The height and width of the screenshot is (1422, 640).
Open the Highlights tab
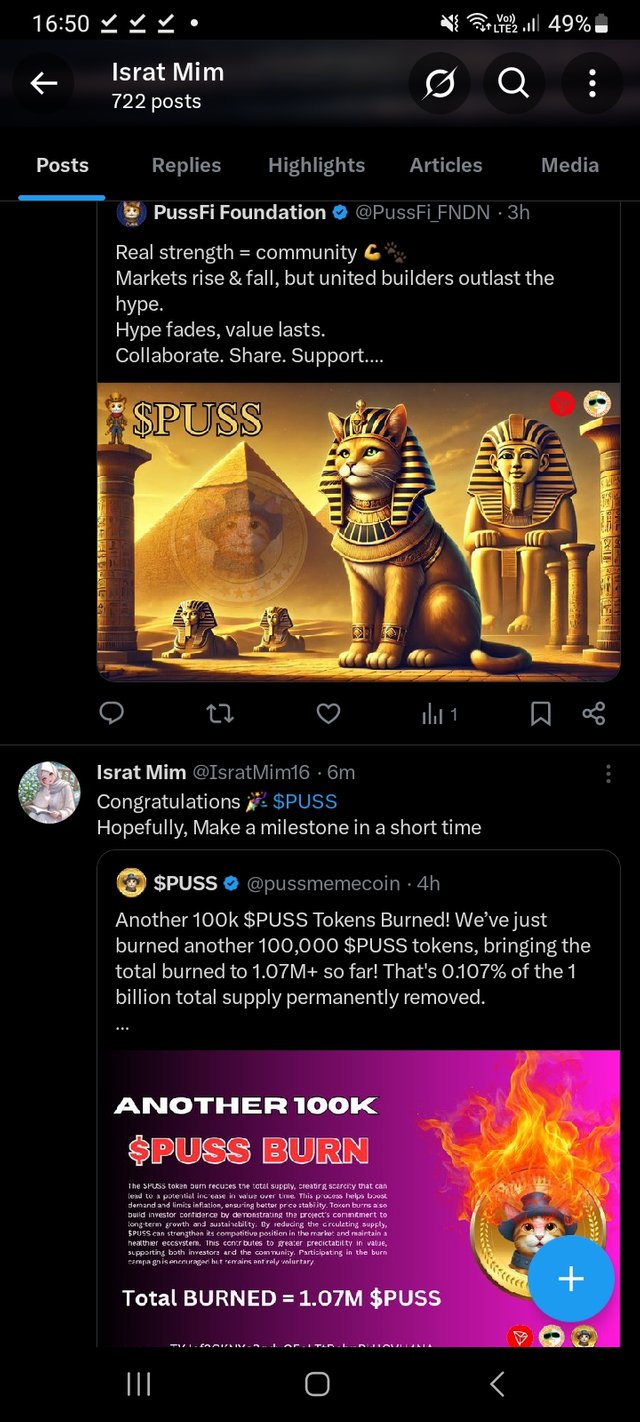tap(316, 165)
